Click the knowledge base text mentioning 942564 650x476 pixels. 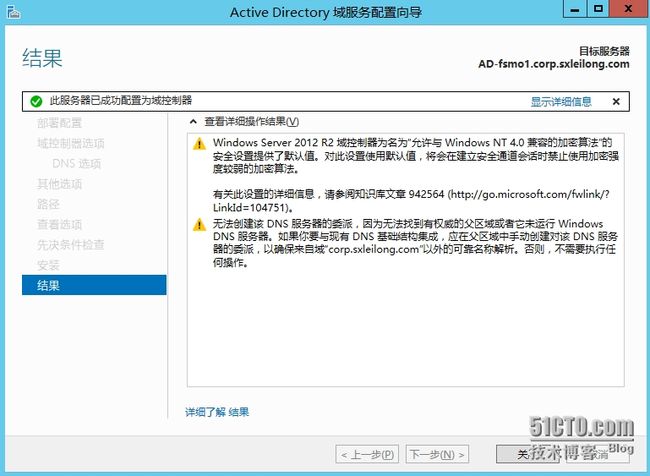pyautogui.click(x=411, y=201)
